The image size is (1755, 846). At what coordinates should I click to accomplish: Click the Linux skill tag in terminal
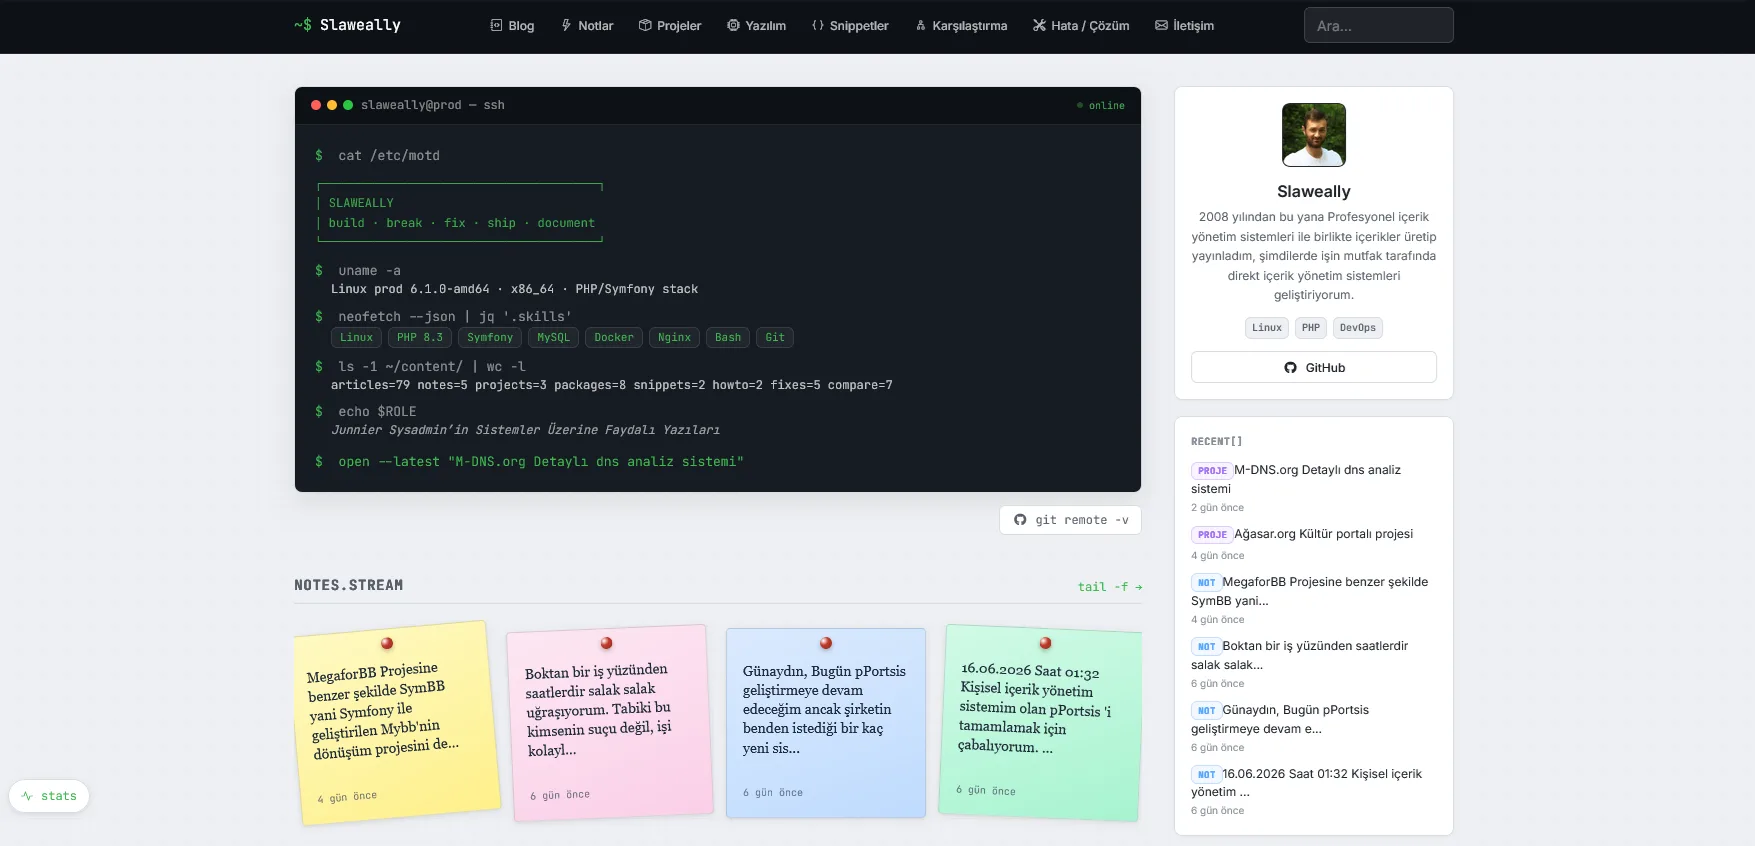(x=356, y=338)
